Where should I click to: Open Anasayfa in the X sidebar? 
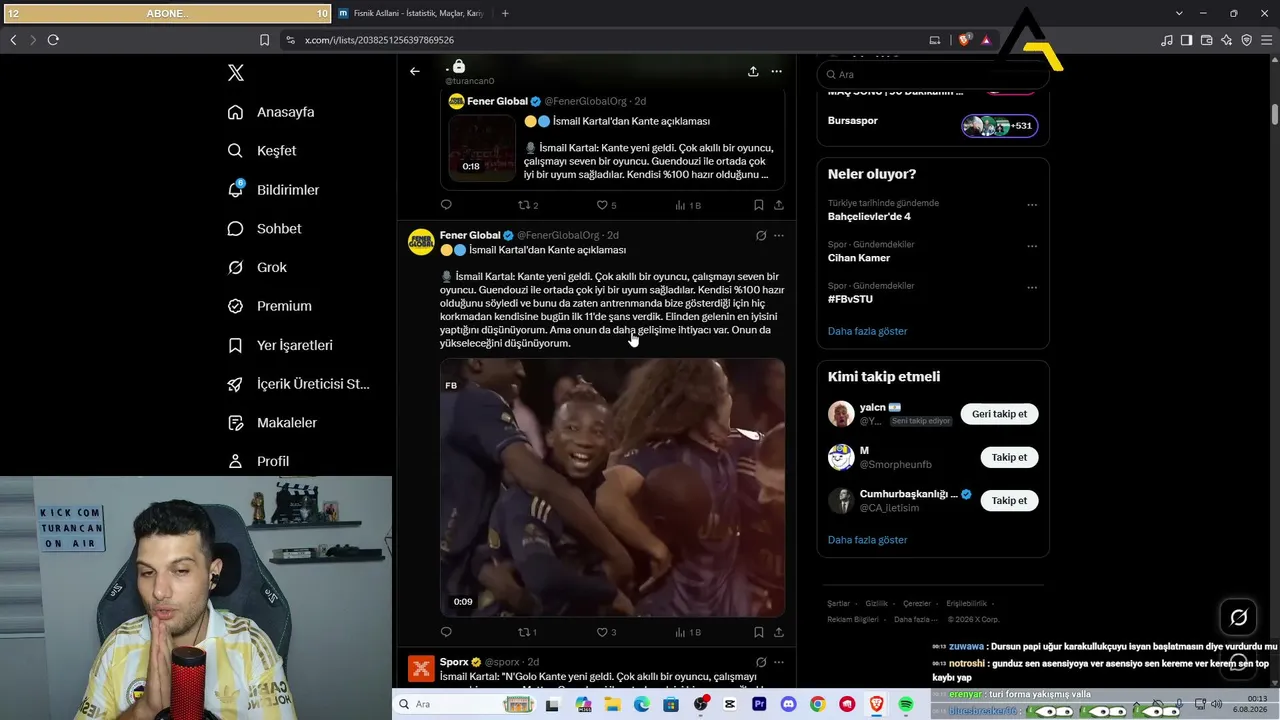coord(271,112)
